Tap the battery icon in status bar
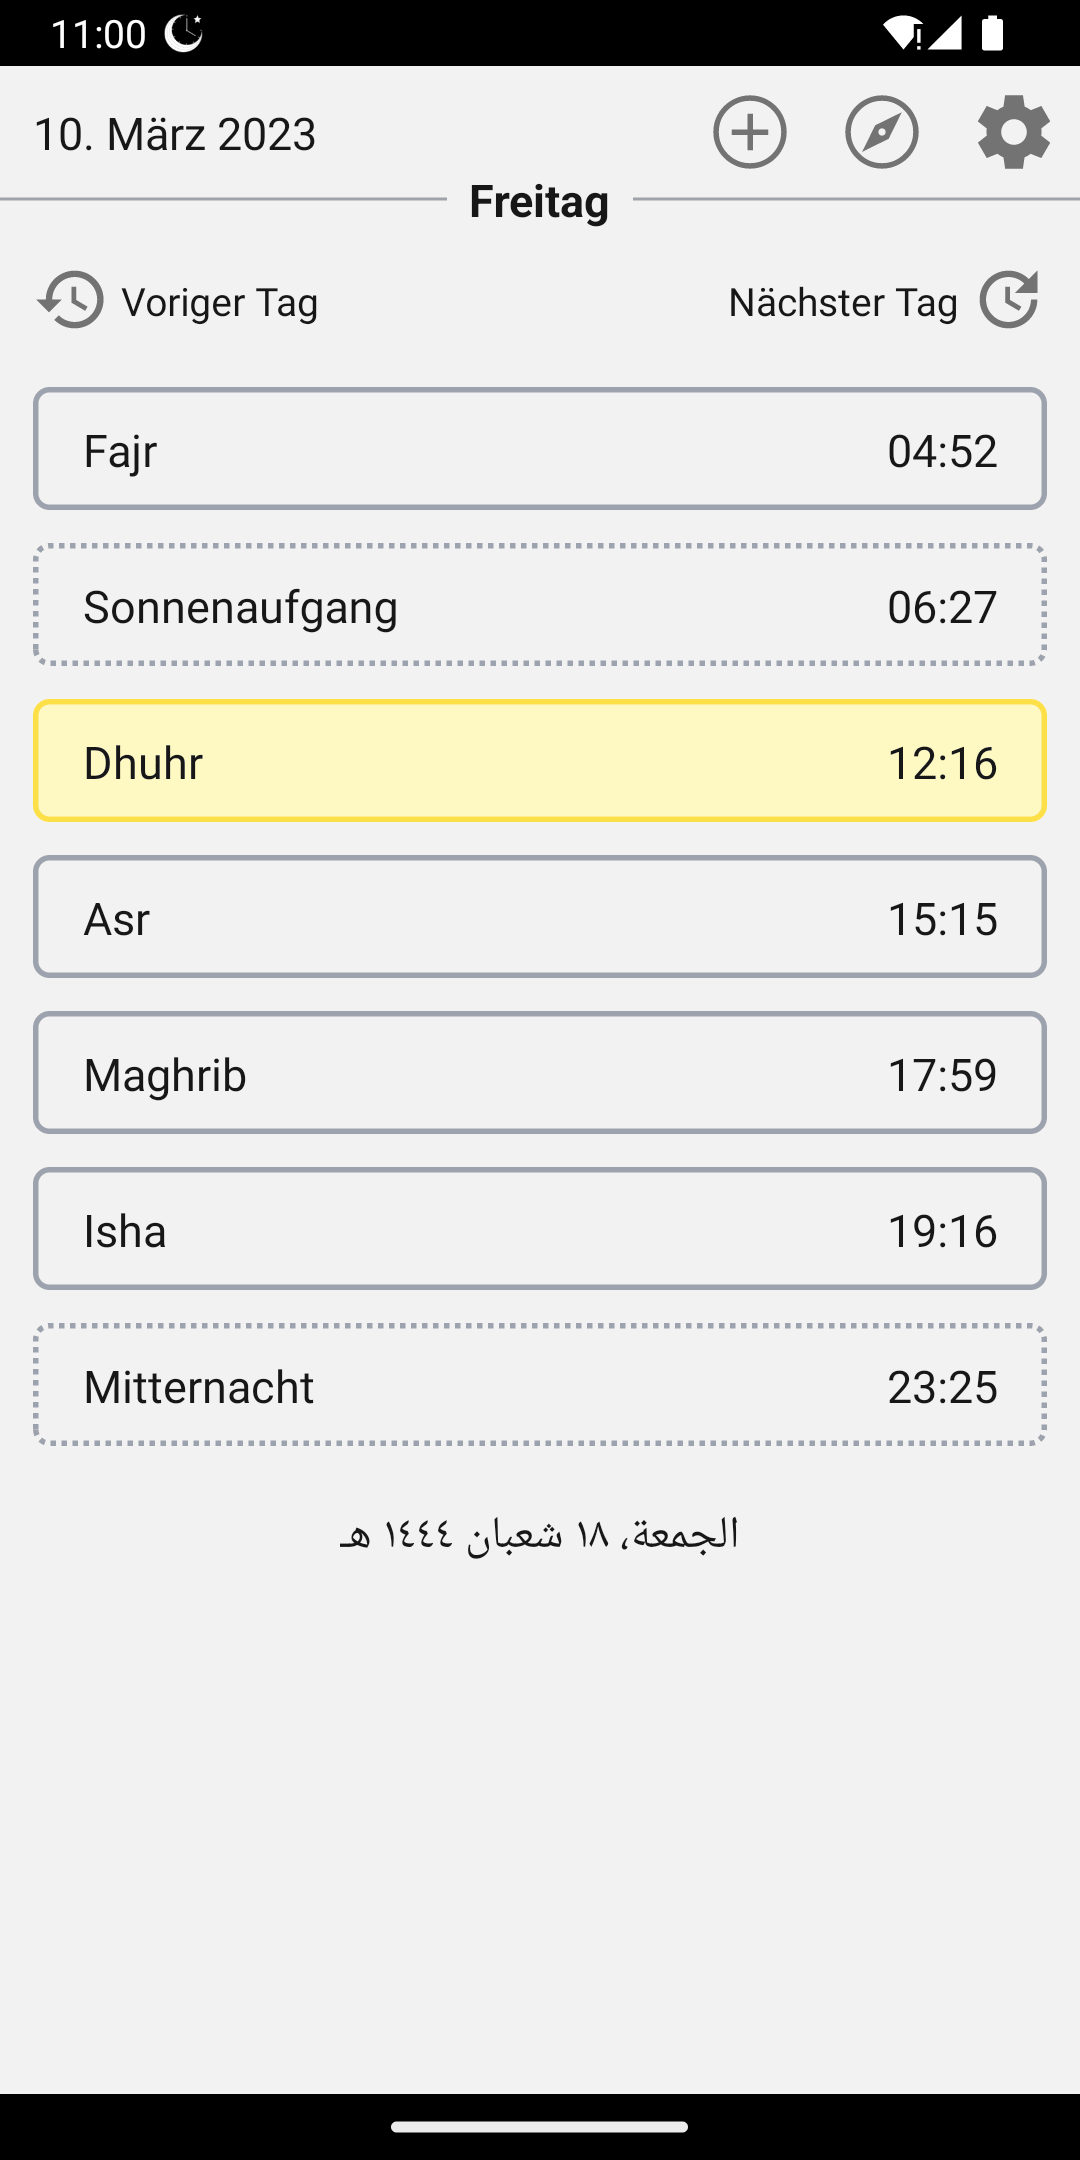This screenshot has width=1080, height=2160. tap(992, 33)
